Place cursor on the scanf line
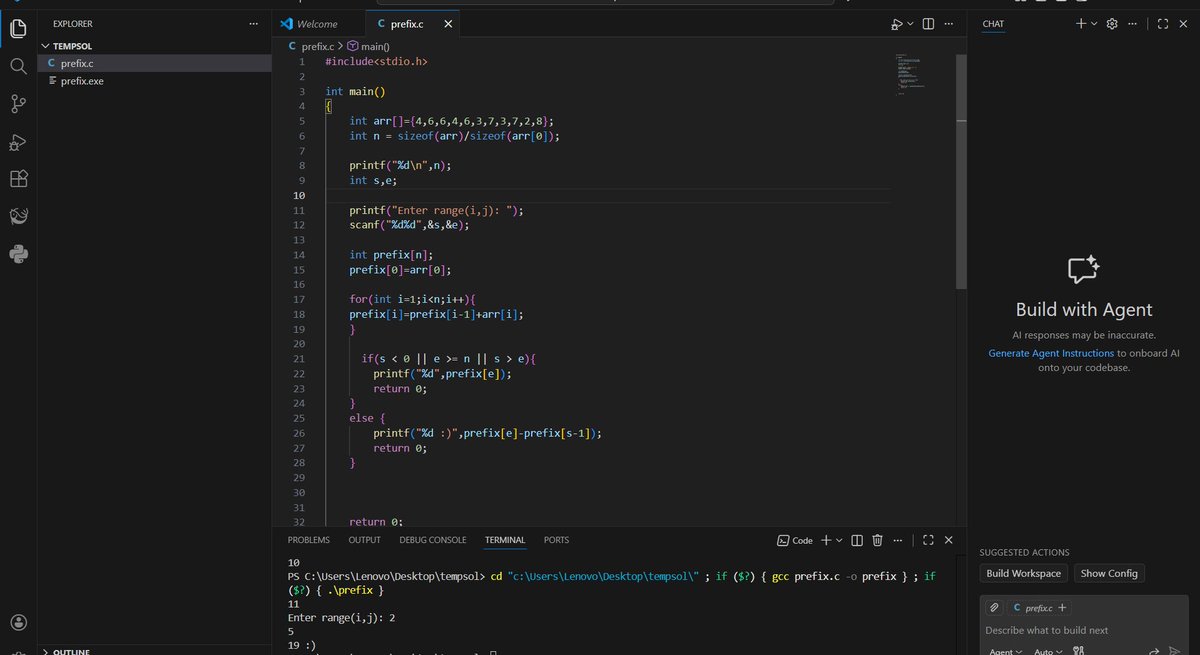 pyautogui.click(x=409, y=225)
